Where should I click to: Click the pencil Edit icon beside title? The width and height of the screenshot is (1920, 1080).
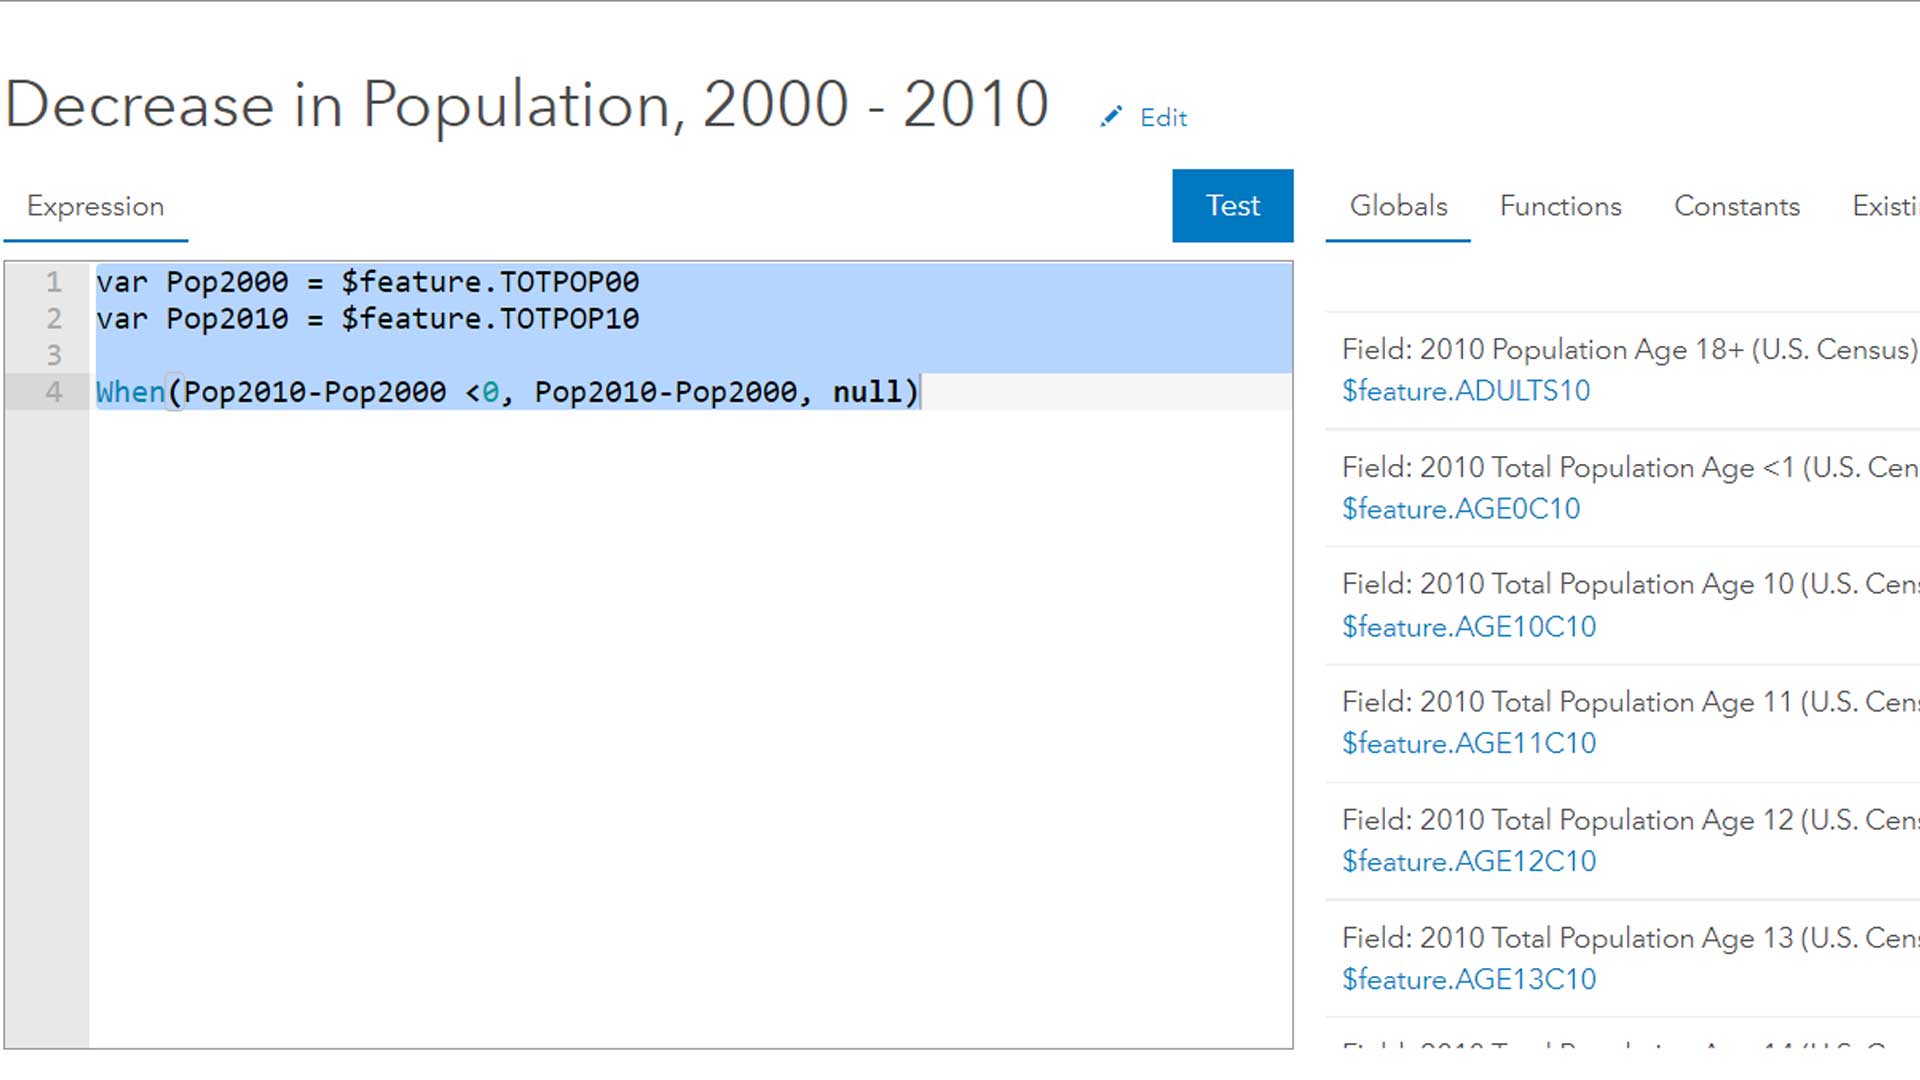tap(1110, 117)
